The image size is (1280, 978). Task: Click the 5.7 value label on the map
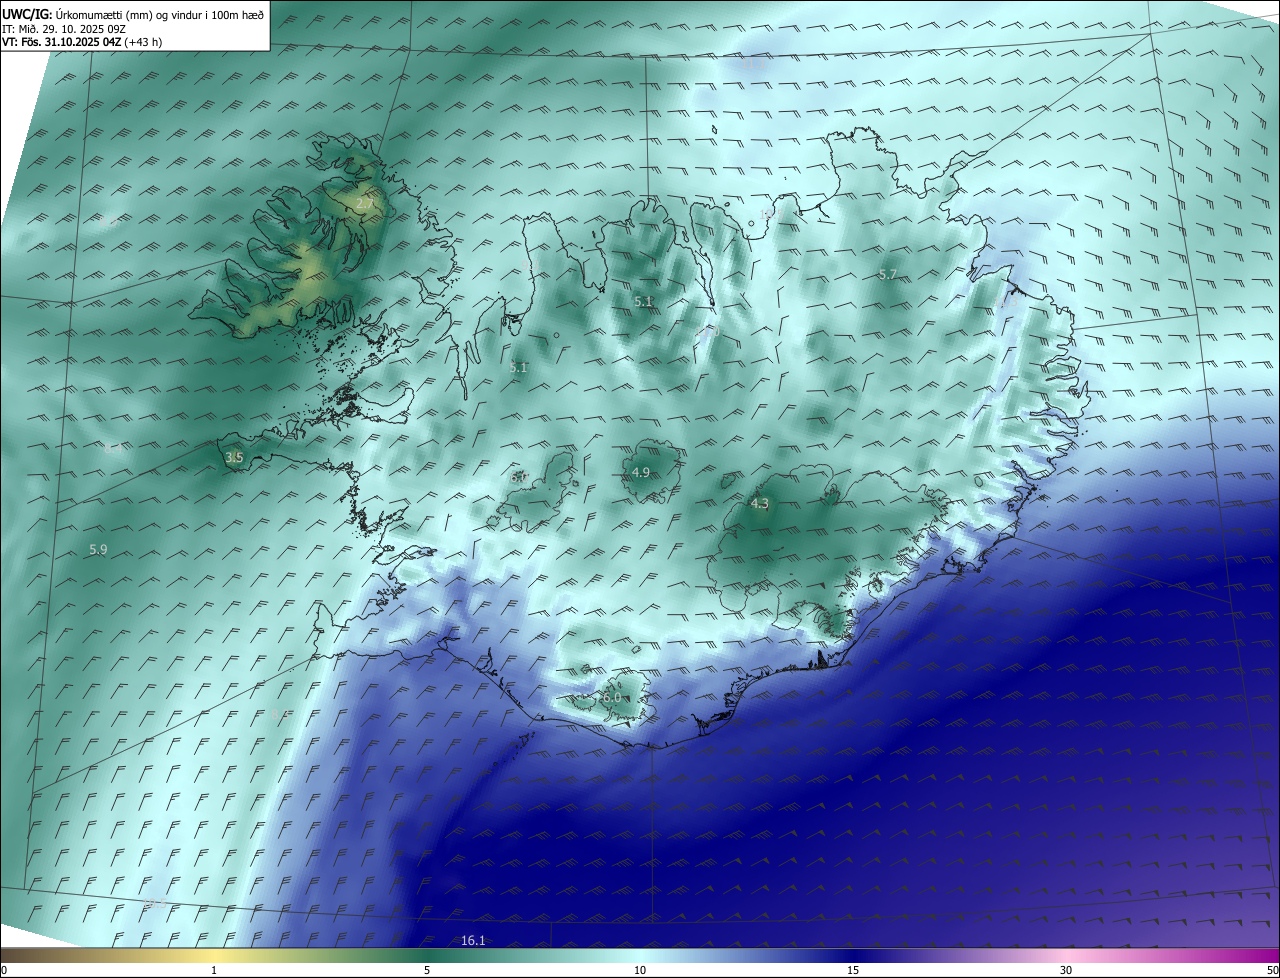tap(887, 274)
